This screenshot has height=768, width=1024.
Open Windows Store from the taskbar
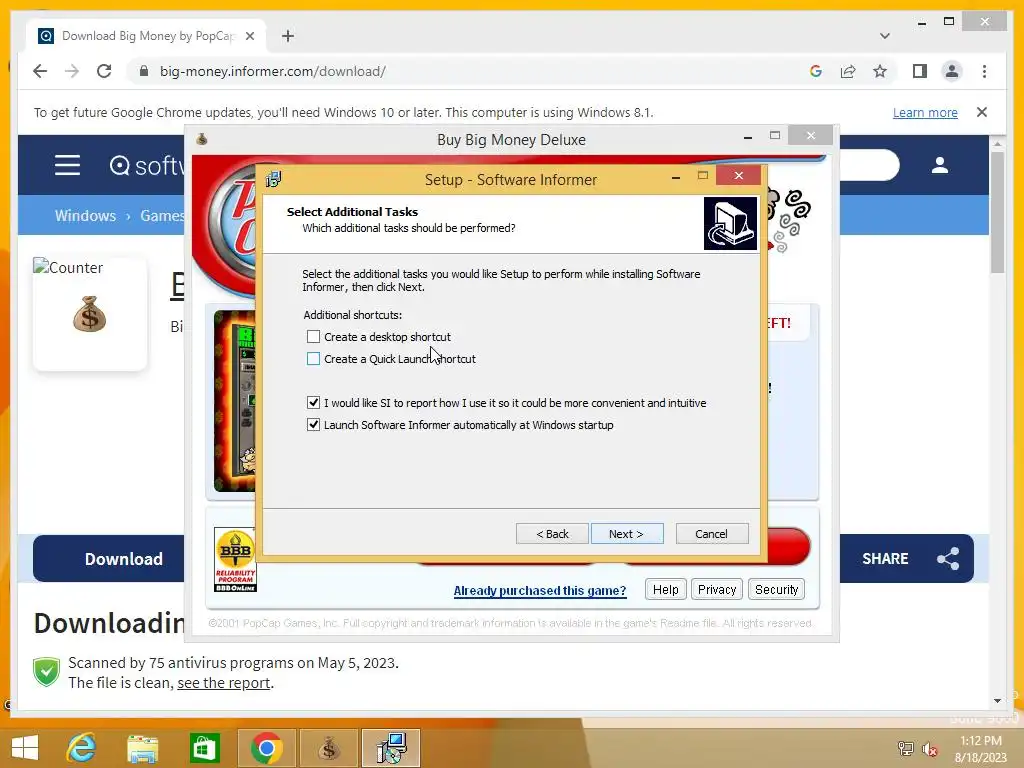[204, 748]
